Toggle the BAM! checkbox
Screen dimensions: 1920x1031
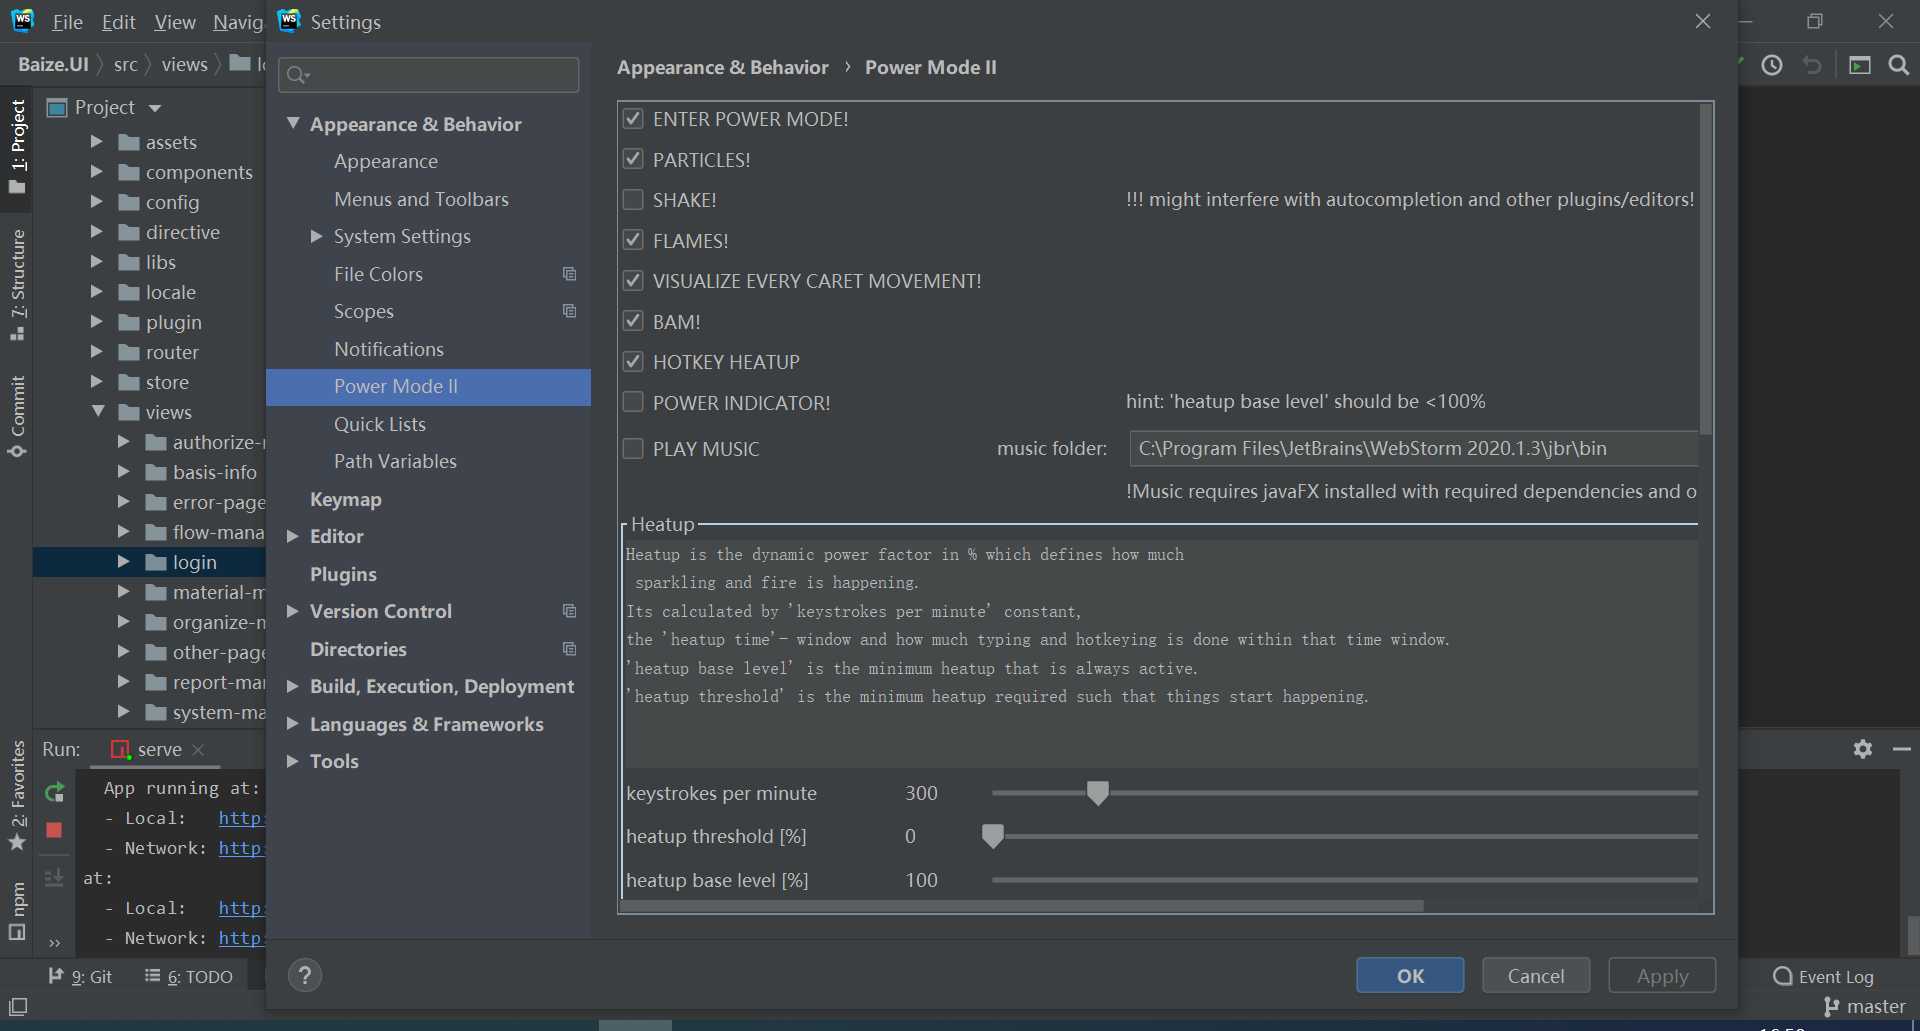click(632, 321)
